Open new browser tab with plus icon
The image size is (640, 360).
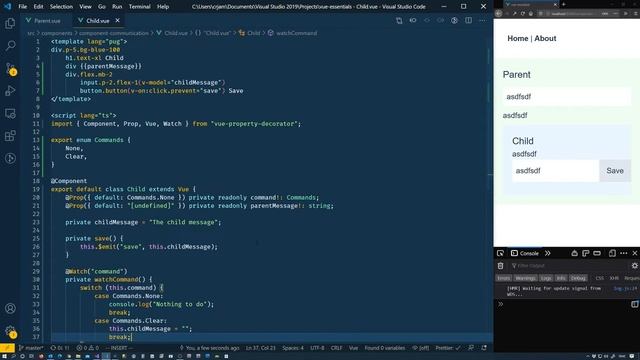[x=564, y=4]
